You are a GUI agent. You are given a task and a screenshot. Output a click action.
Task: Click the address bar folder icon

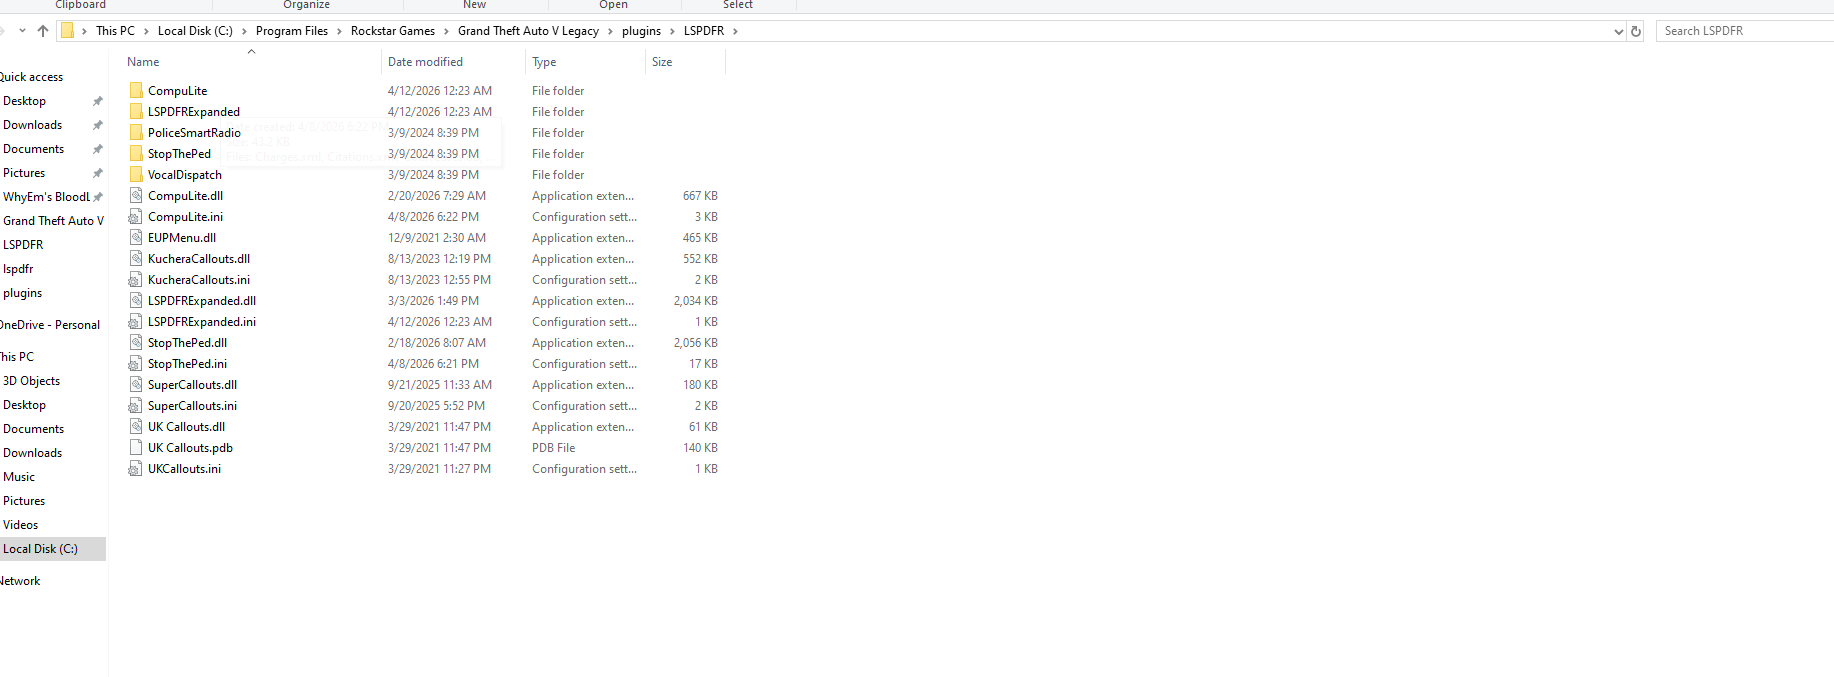[x=68, y=31]
